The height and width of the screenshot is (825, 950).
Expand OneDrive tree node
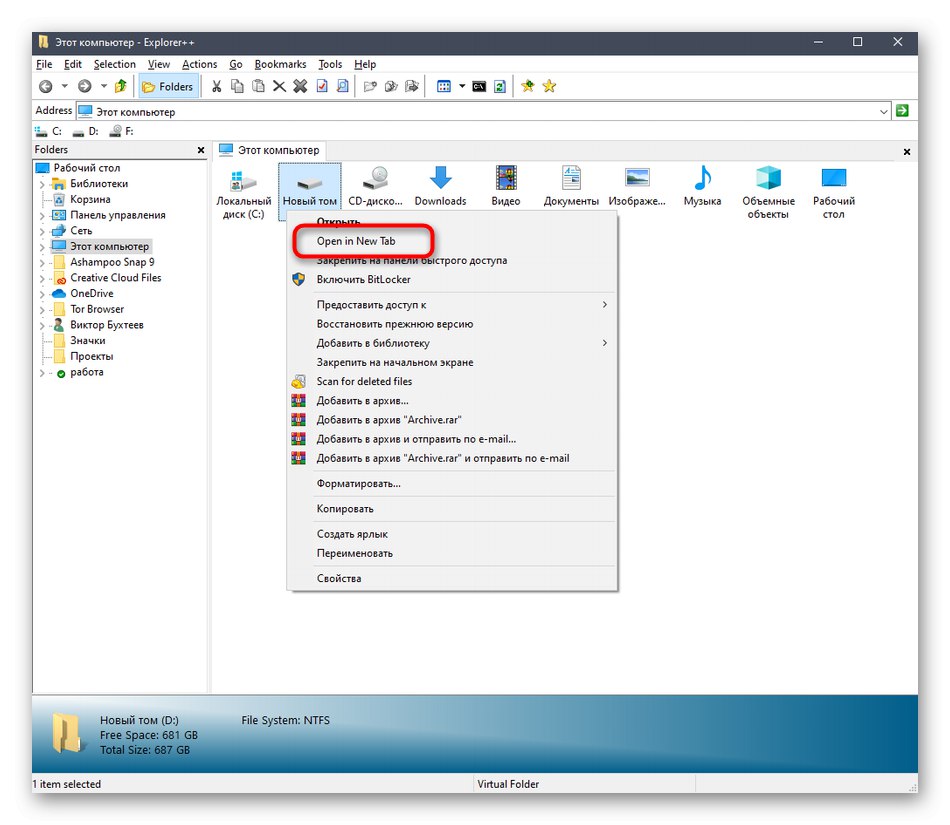pyautogui.click(x=42, y=294)
